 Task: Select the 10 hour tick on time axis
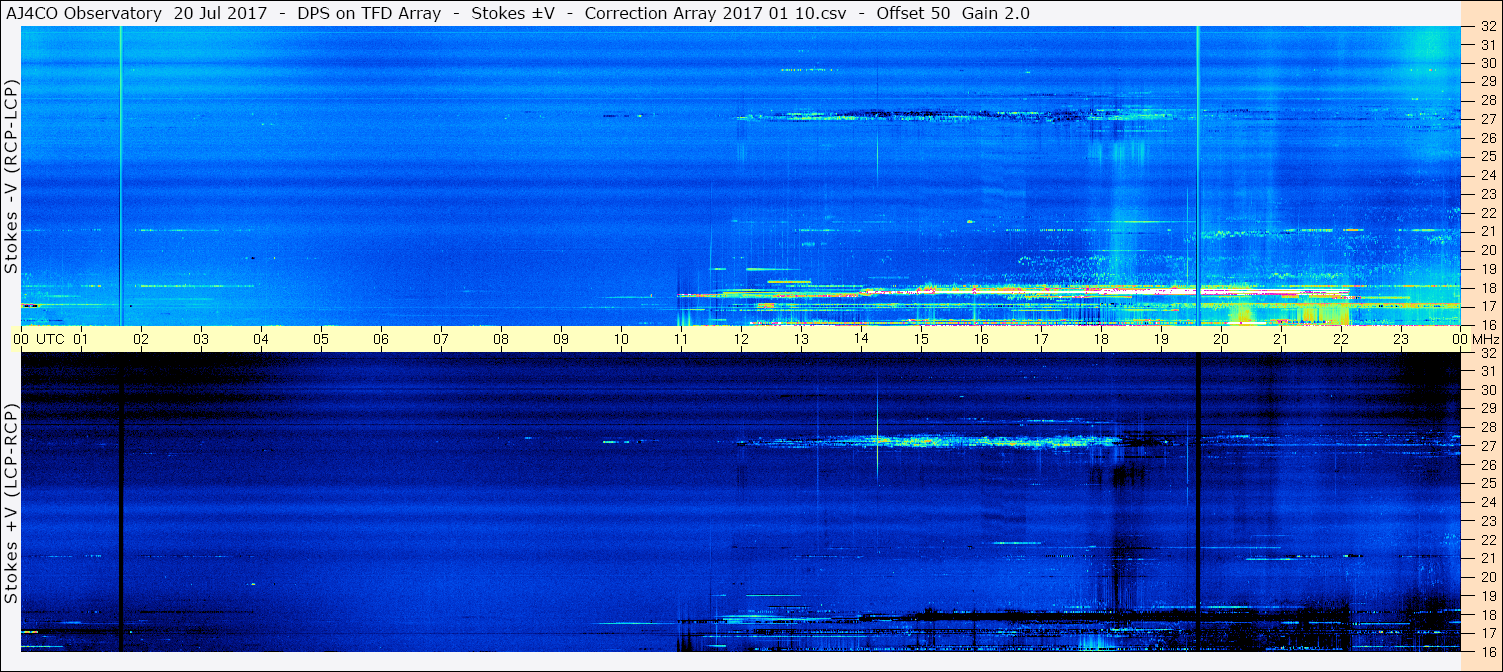621,339
